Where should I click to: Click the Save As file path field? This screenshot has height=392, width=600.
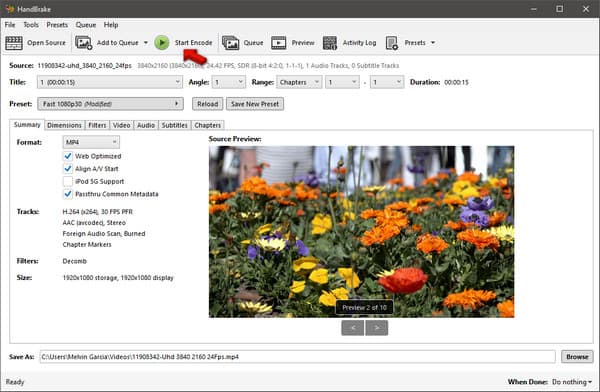297,356
